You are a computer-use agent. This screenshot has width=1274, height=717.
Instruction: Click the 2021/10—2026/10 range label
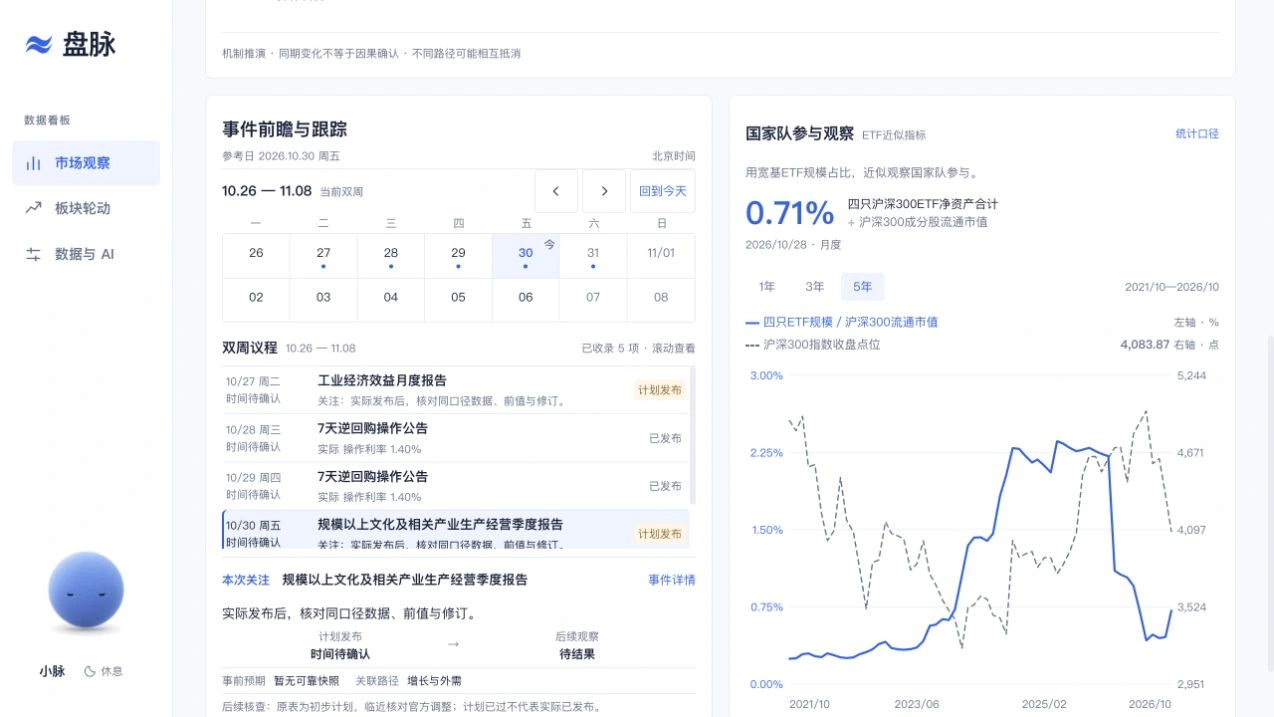1172,287
